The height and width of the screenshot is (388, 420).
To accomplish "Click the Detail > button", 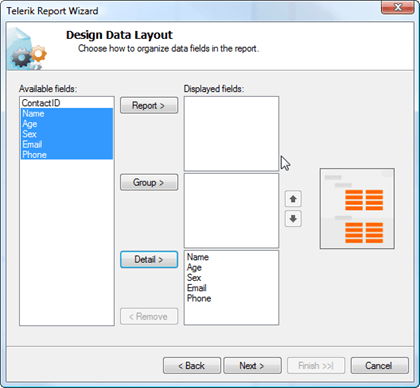I will 149,259.
